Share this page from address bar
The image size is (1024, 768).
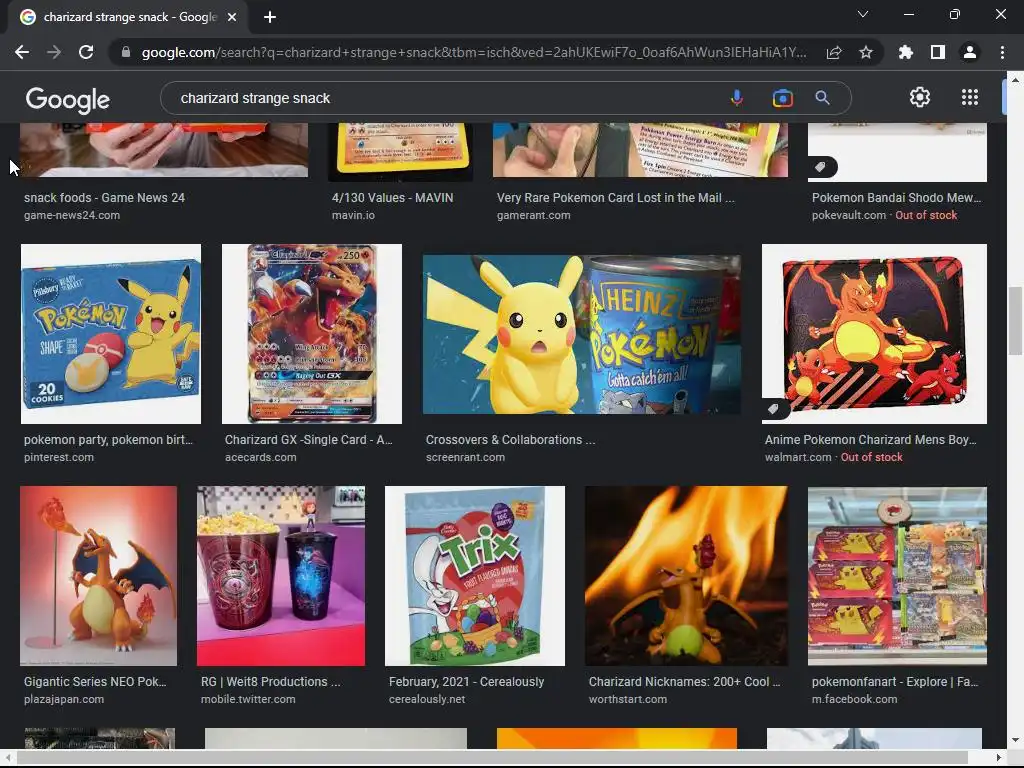pos(834,52)
